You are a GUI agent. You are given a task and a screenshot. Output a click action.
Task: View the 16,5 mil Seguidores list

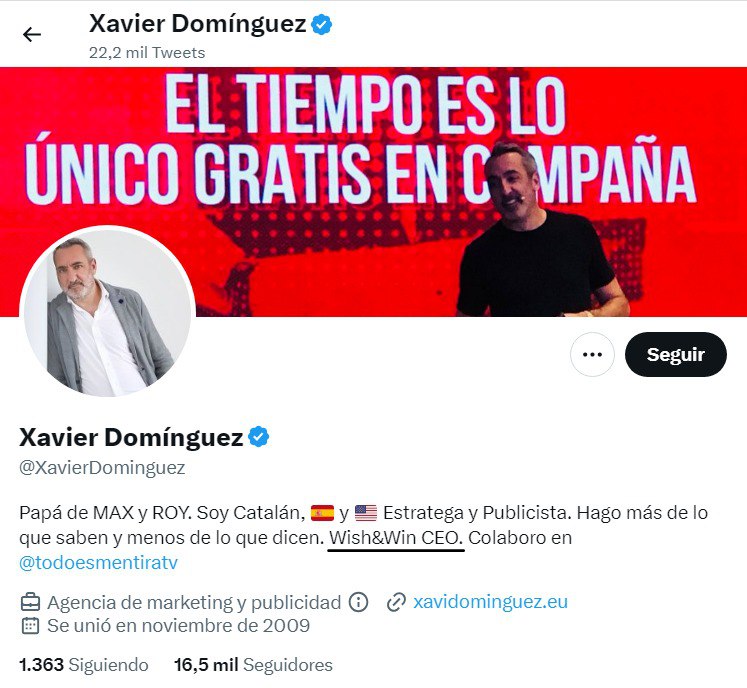(x=253, y=665)
